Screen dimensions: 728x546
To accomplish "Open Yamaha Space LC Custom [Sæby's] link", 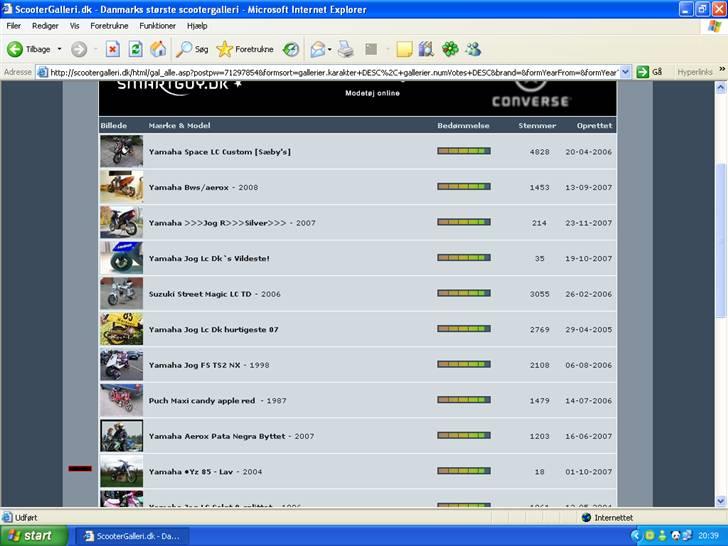I will (220, 152).
